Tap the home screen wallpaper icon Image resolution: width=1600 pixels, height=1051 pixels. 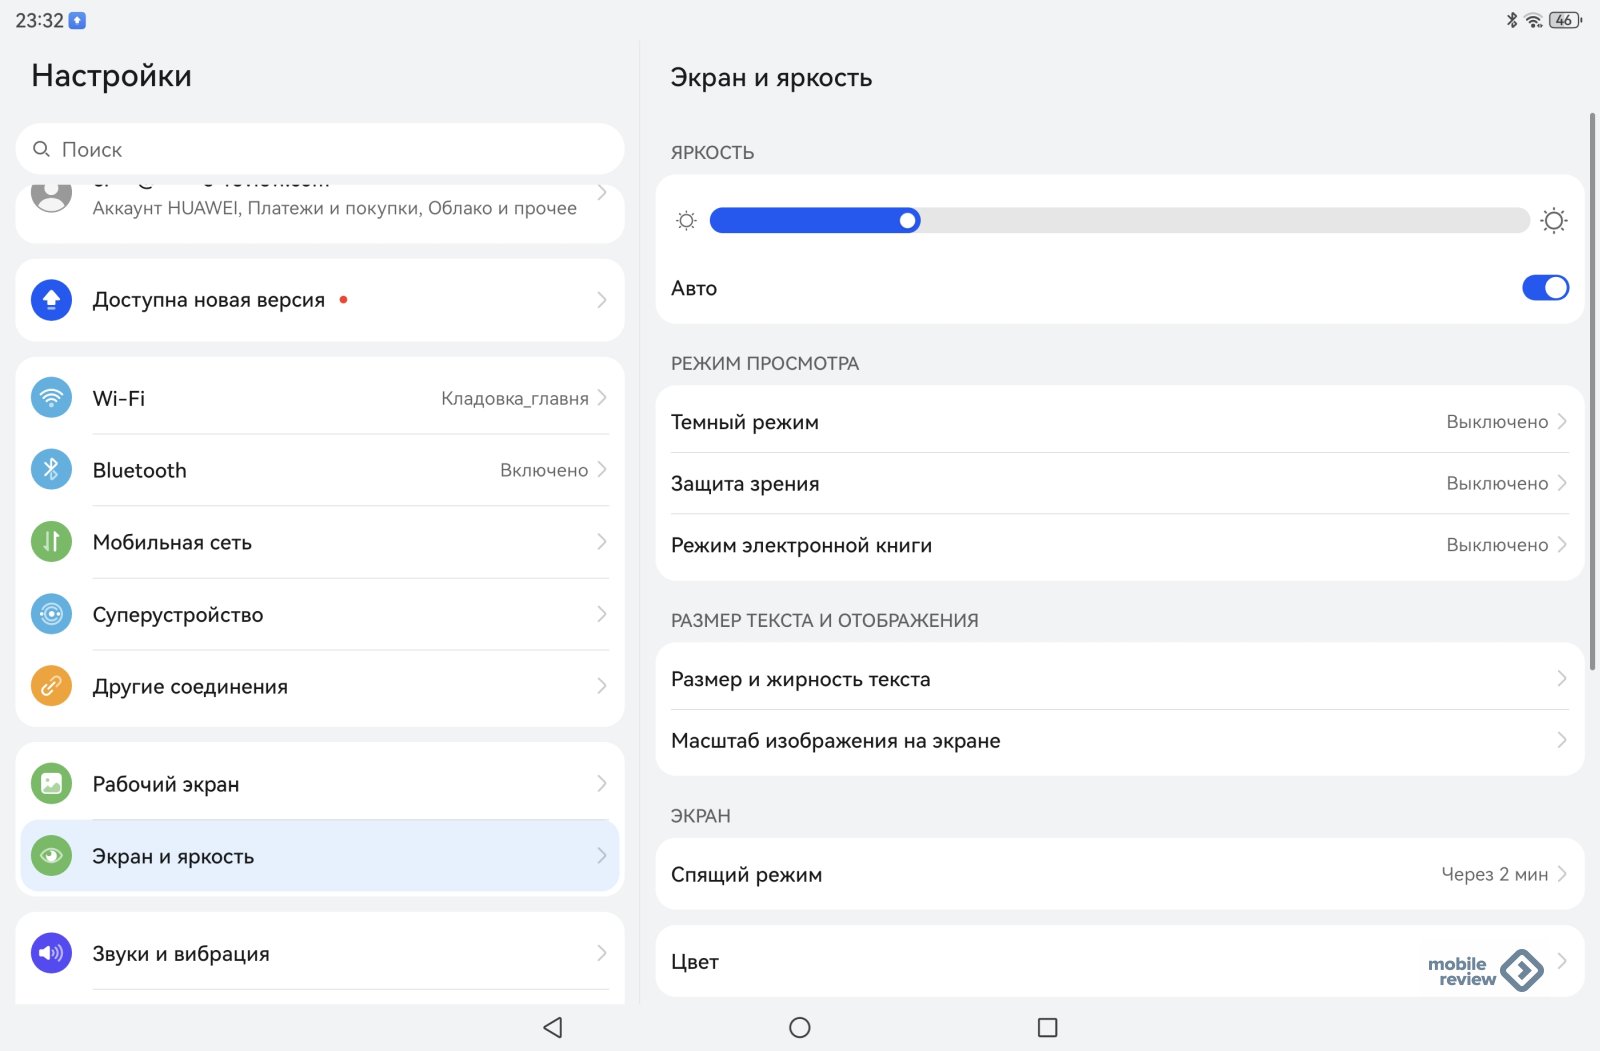(51, 784)
